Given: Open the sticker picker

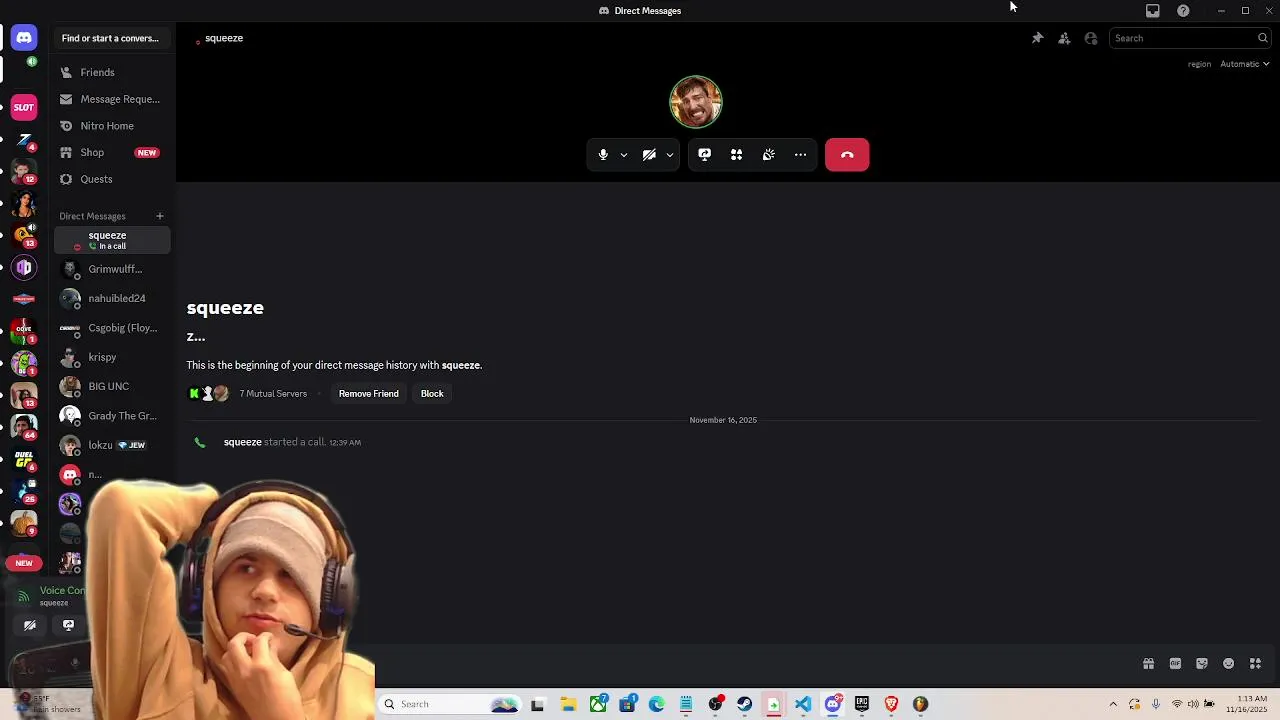Looking at the screenshot, I should 1202,664.
